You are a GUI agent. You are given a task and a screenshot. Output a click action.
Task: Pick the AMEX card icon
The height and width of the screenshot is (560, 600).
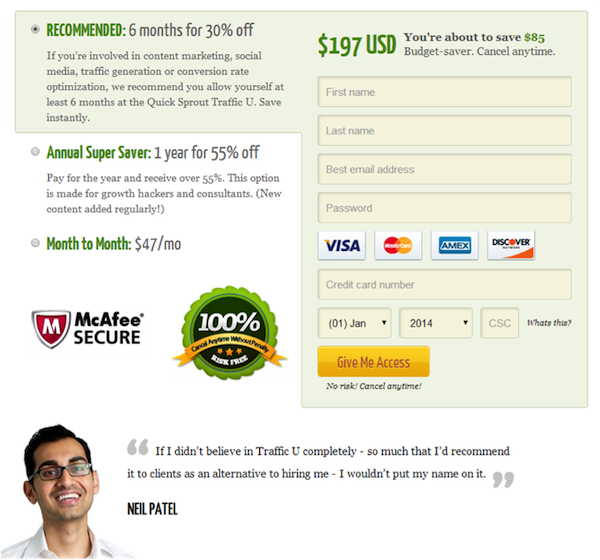click(455, 245)
